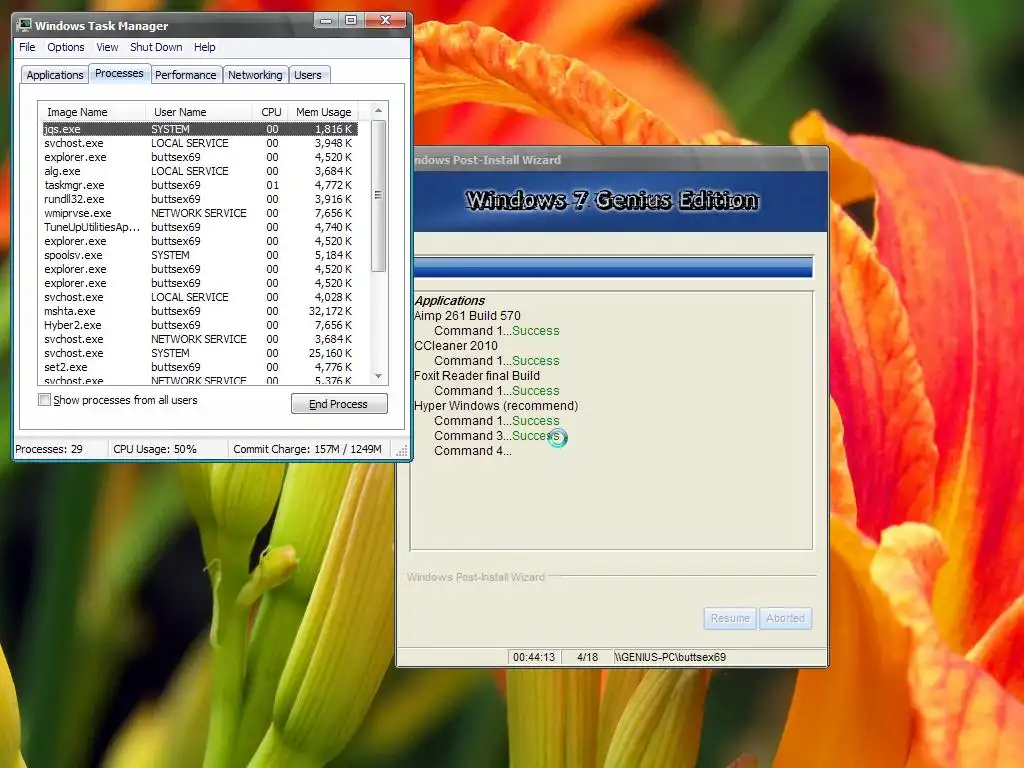Click Processes: 29 in the status bar
The width and height of the screenshot is (1024, 768).
(x=49, y=449)
